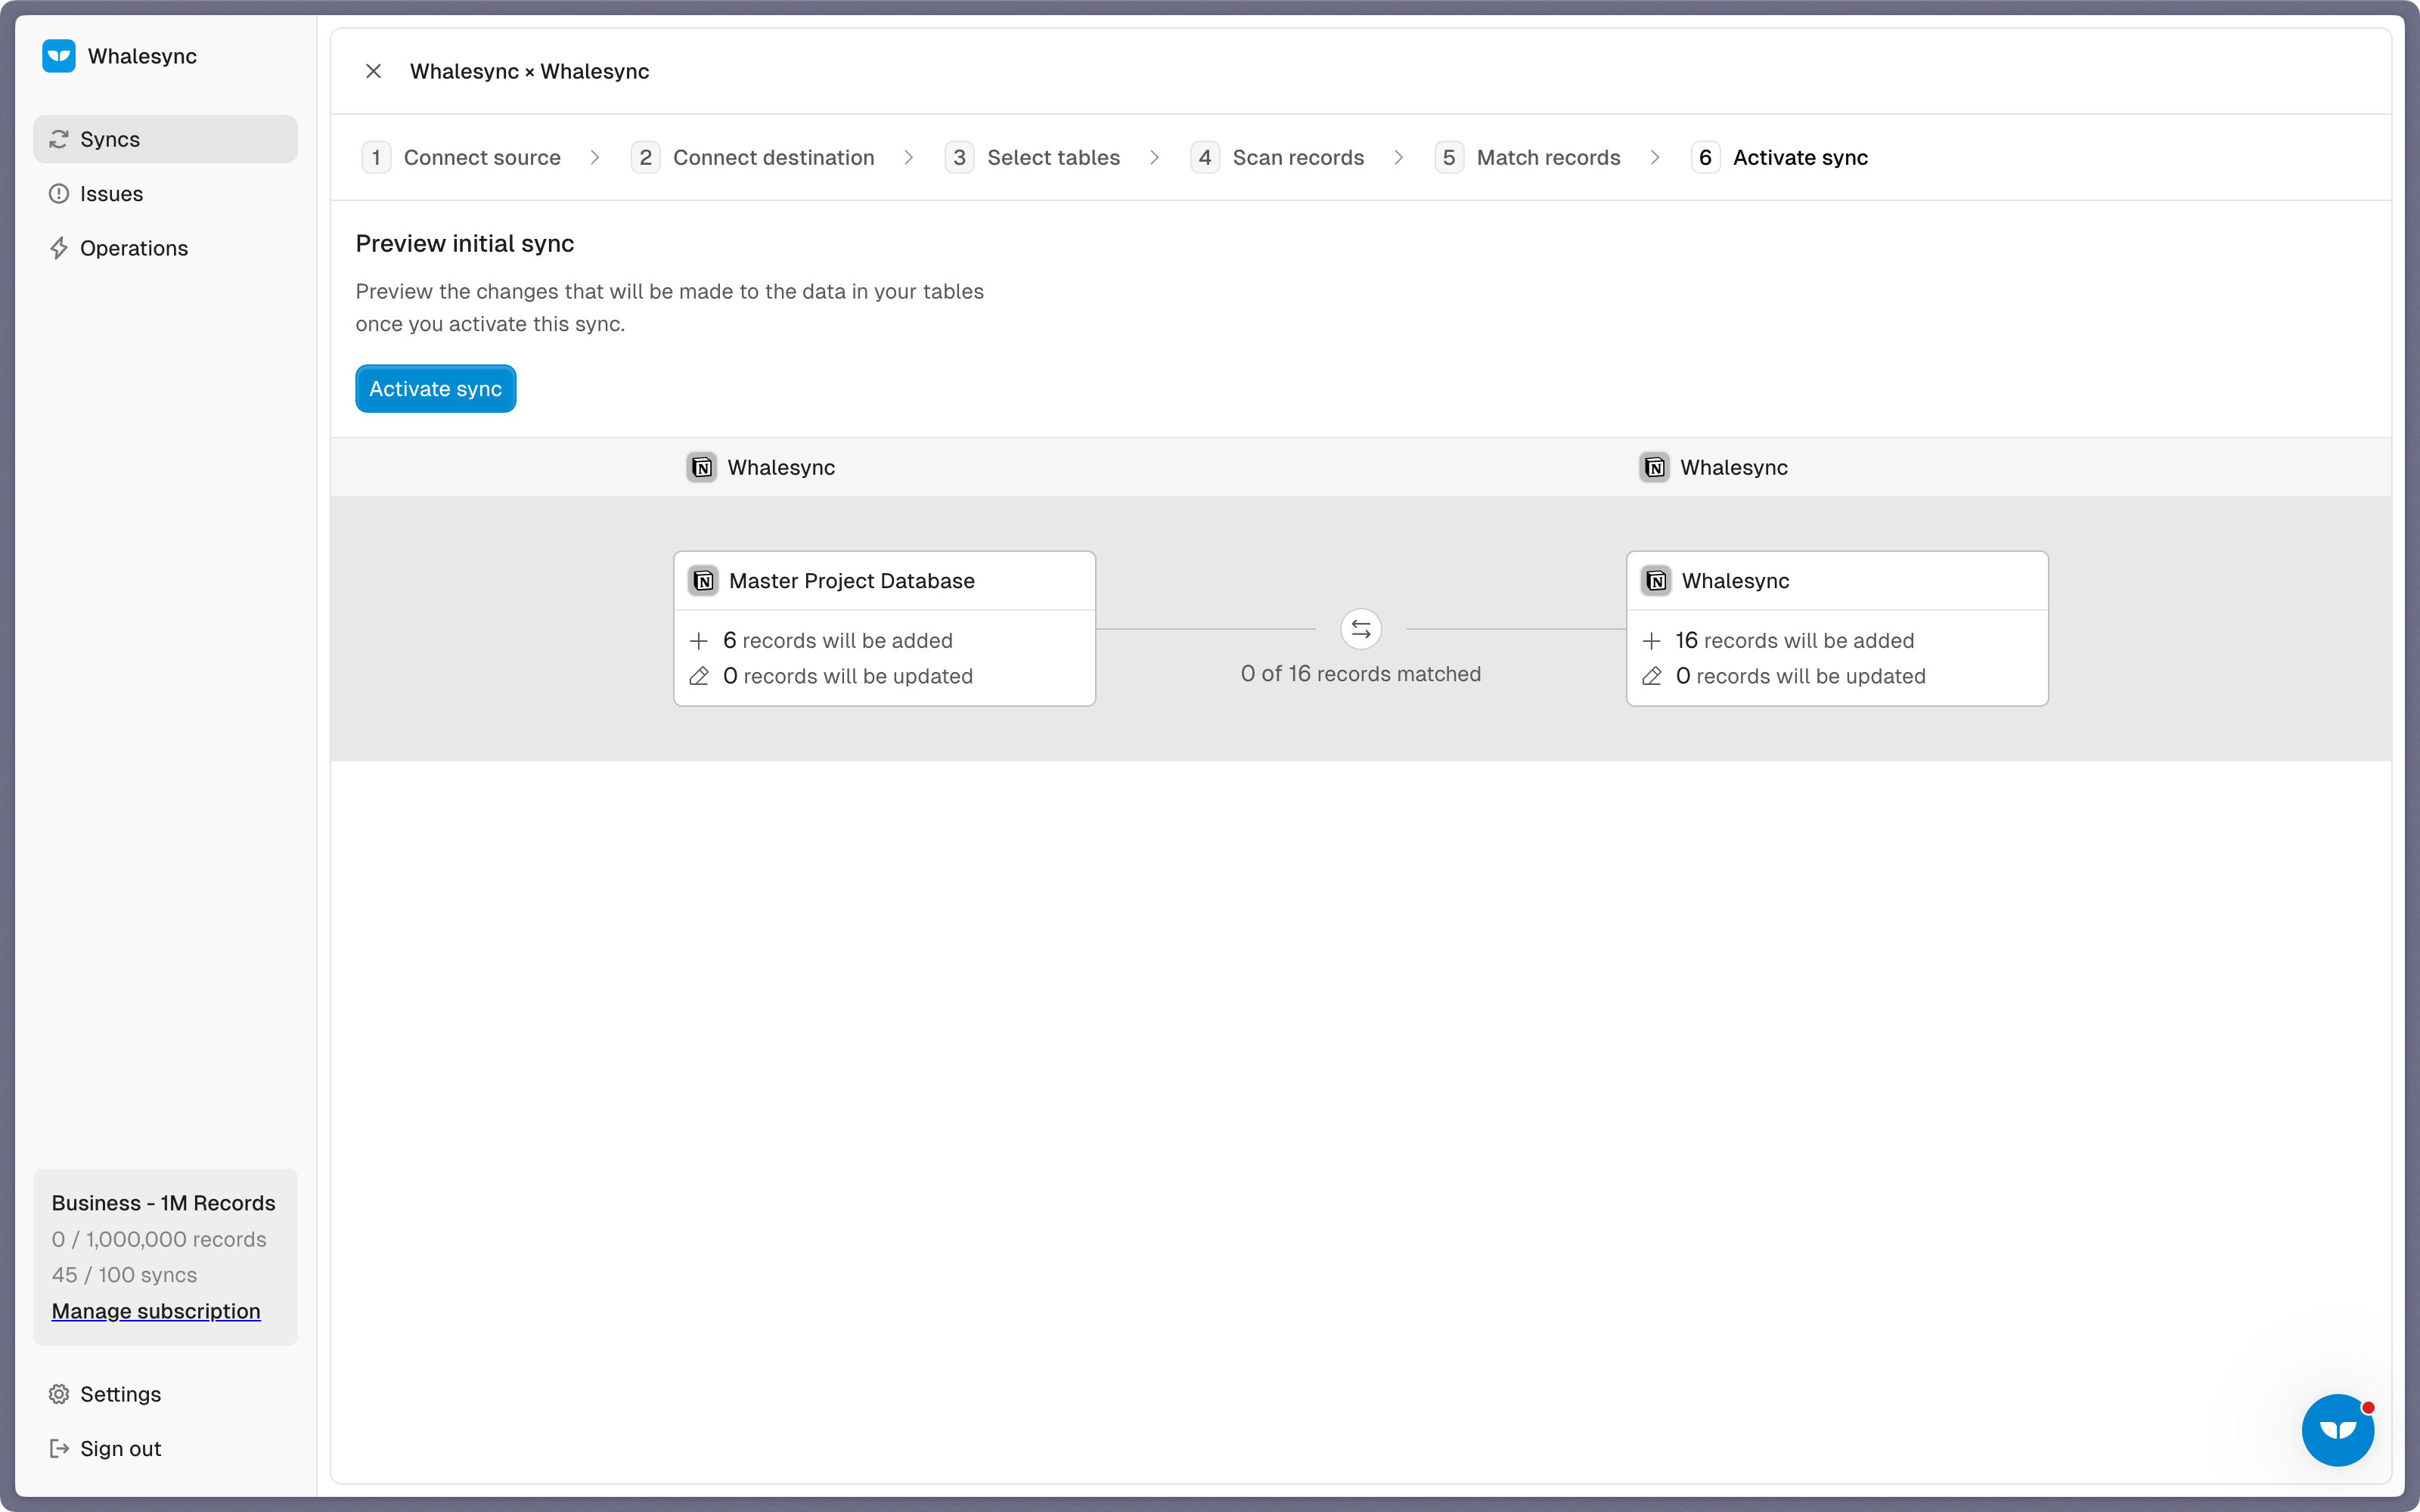2420x1512 pixels.
Task: Click the Settings gear icon
Action: 59,1394
